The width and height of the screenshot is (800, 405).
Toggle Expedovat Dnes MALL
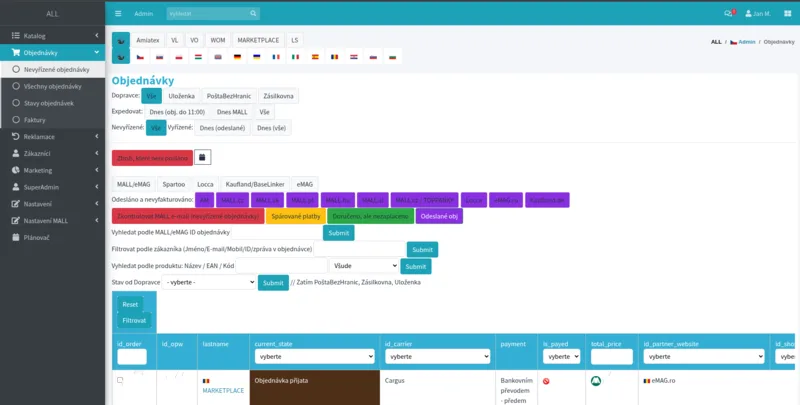tap(232, 112)
